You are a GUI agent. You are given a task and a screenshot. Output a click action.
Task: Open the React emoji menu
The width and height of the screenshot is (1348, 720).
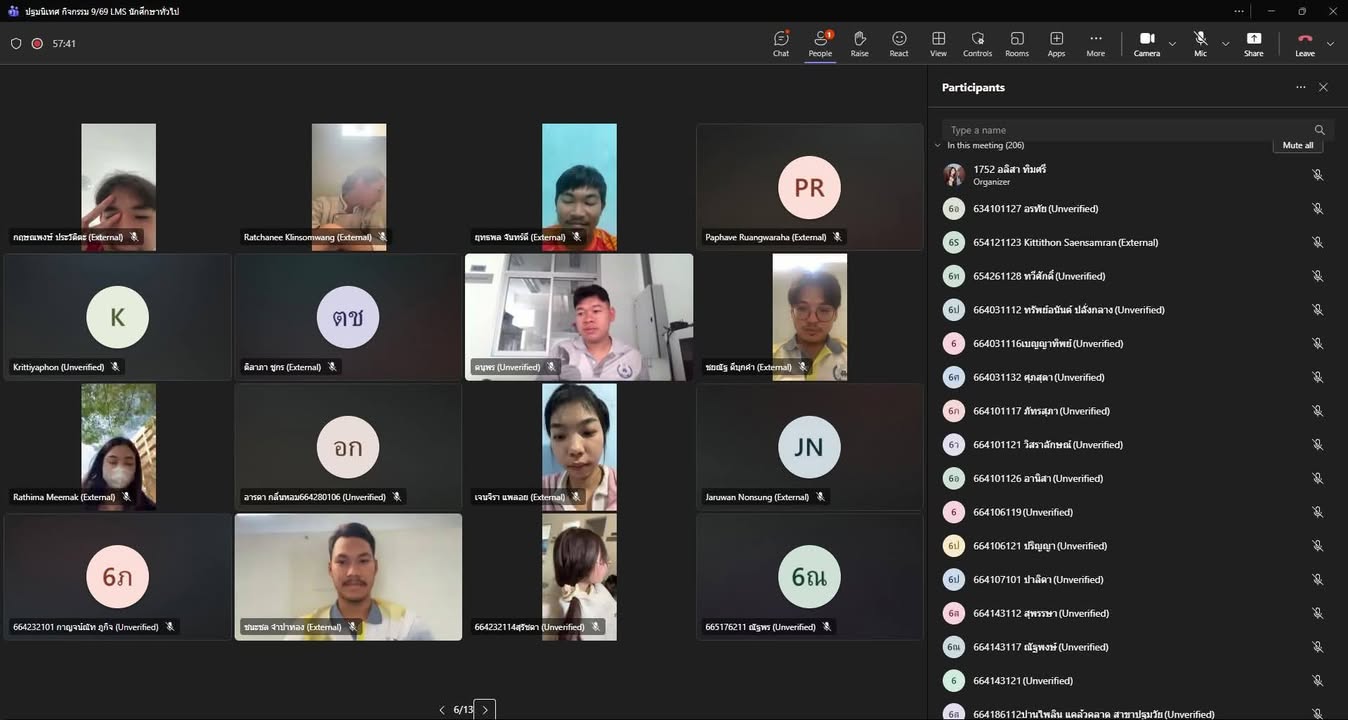click(899, 43)
